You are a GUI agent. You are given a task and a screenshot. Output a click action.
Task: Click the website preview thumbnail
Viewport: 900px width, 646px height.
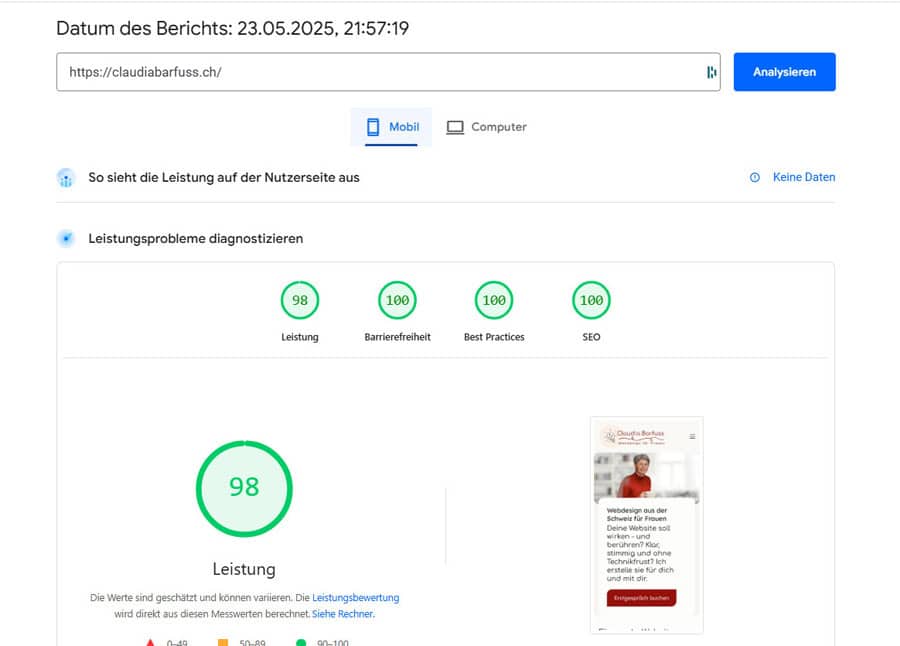click(646, 525)
